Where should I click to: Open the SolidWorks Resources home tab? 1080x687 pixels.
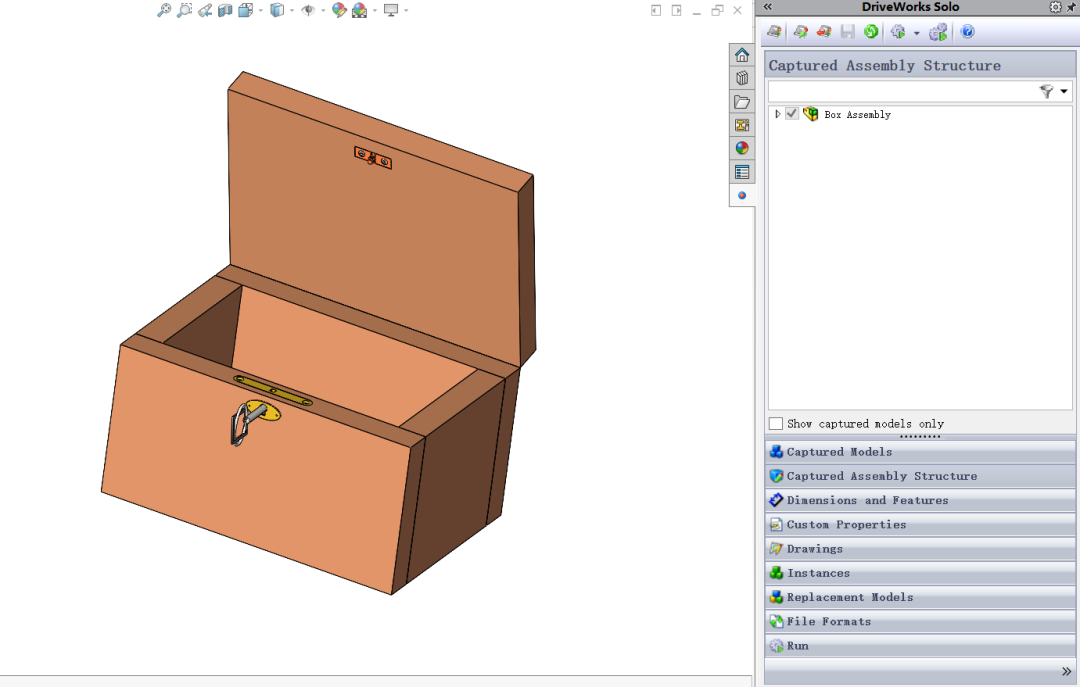742,55
